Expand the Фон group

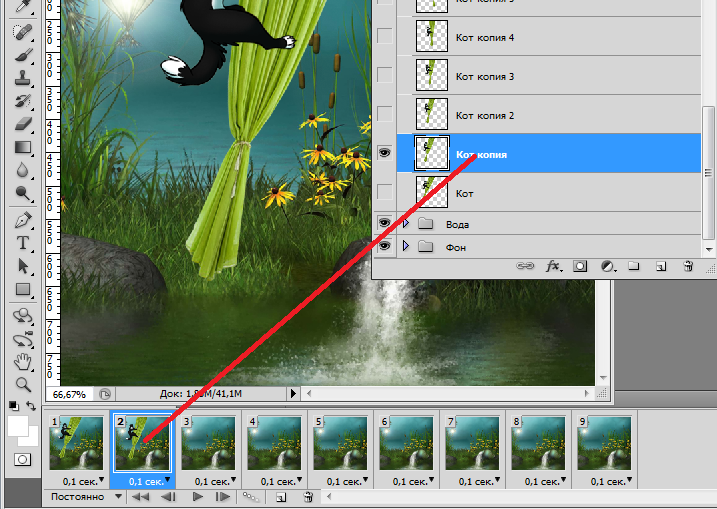click(x=406, y=246)
